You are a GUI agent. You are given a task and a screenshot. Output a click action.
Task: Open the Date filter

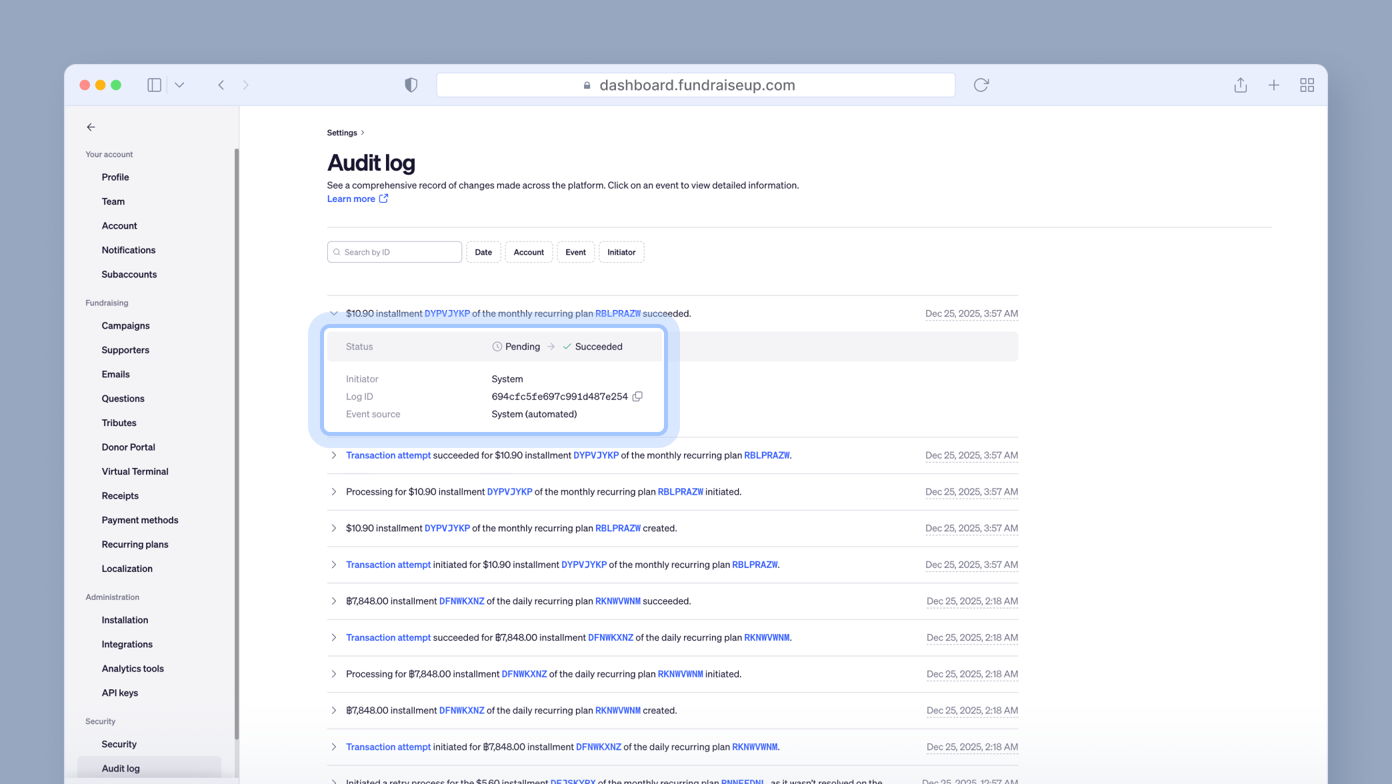coord(483,251)
